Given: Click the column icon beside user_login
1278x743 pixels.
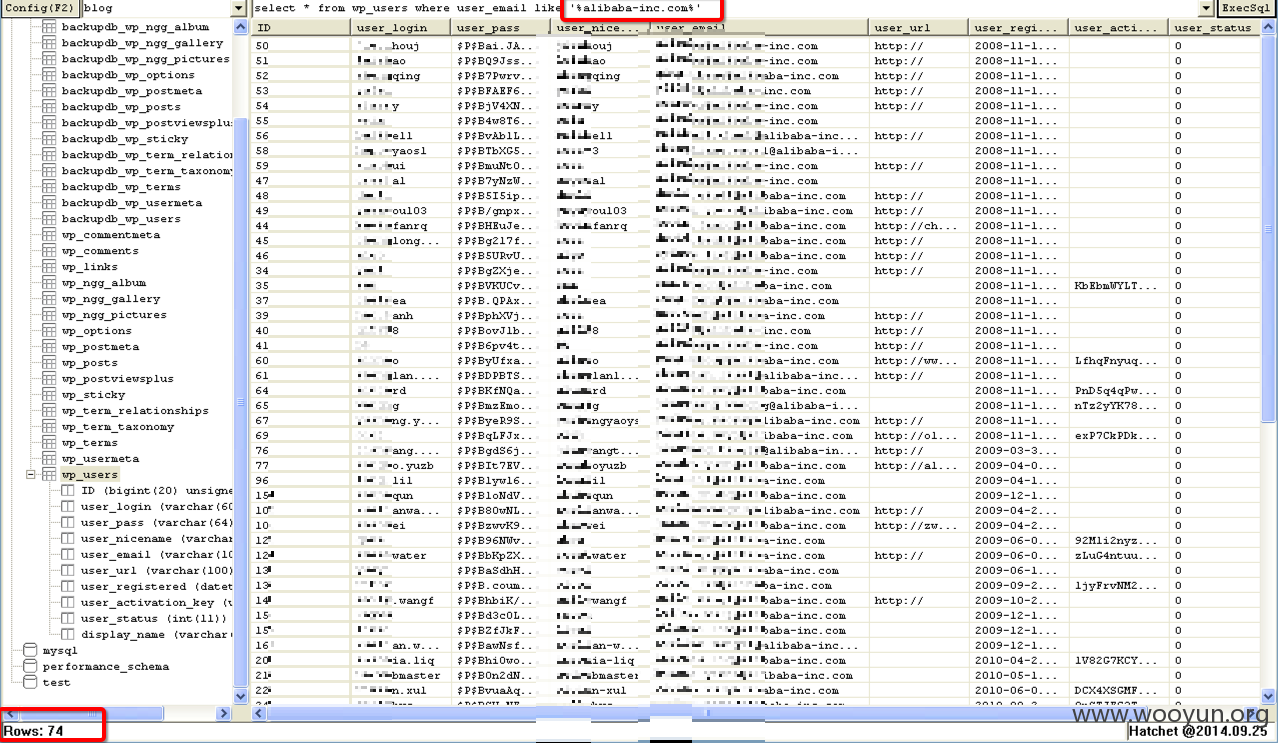Looking at the screenshot, I should pyautogui.click(x=68, y=507).
